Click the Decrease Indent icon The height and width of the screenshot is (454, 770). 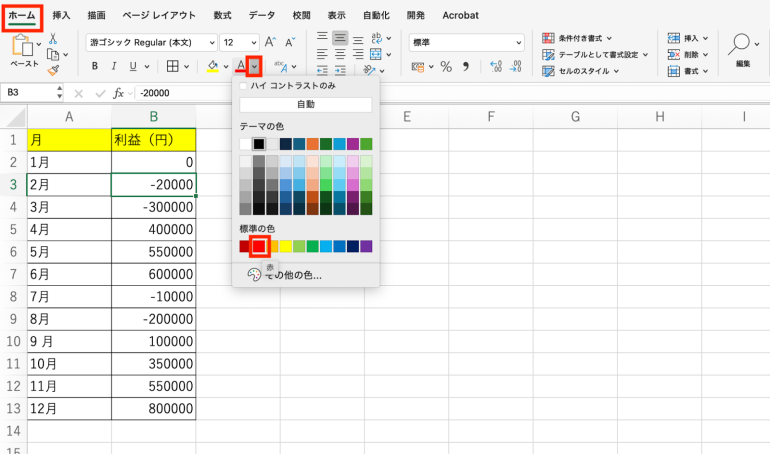pos(322,70)
